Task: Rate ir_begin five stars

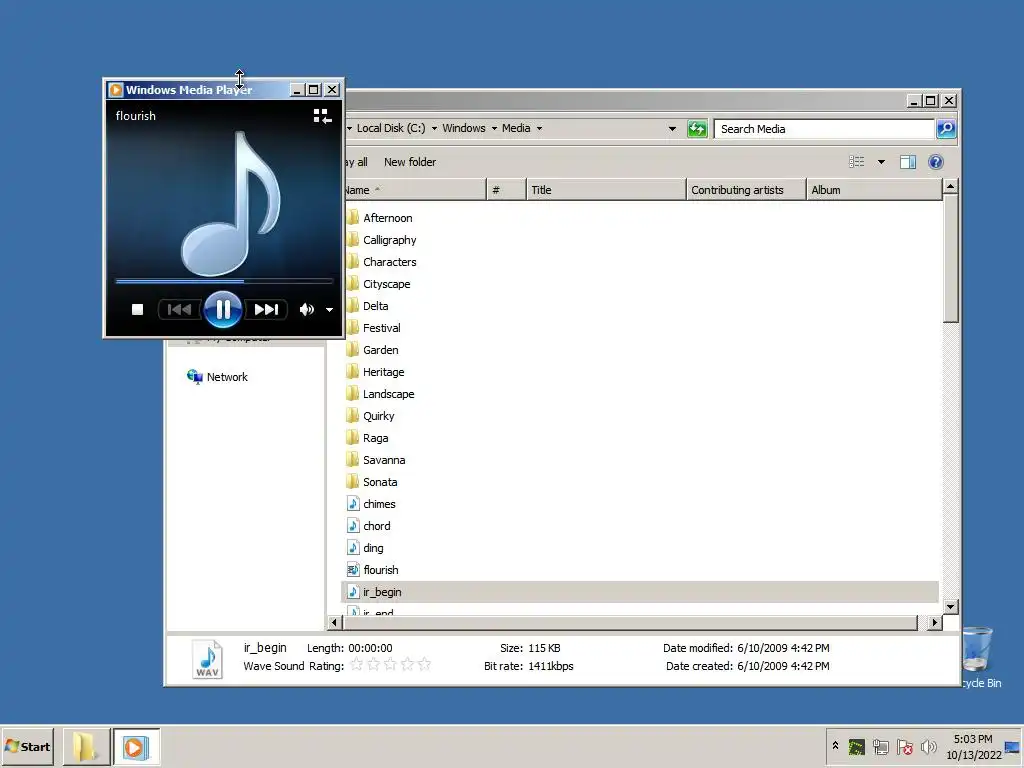Action: point(424,665)
